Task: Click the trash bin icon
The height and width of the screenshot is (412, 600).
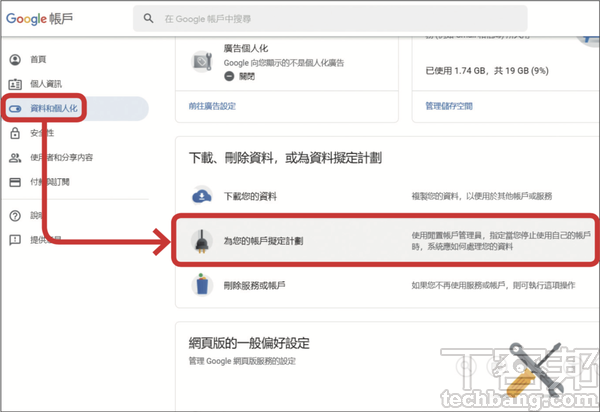Action: click(x=202, y=285)
